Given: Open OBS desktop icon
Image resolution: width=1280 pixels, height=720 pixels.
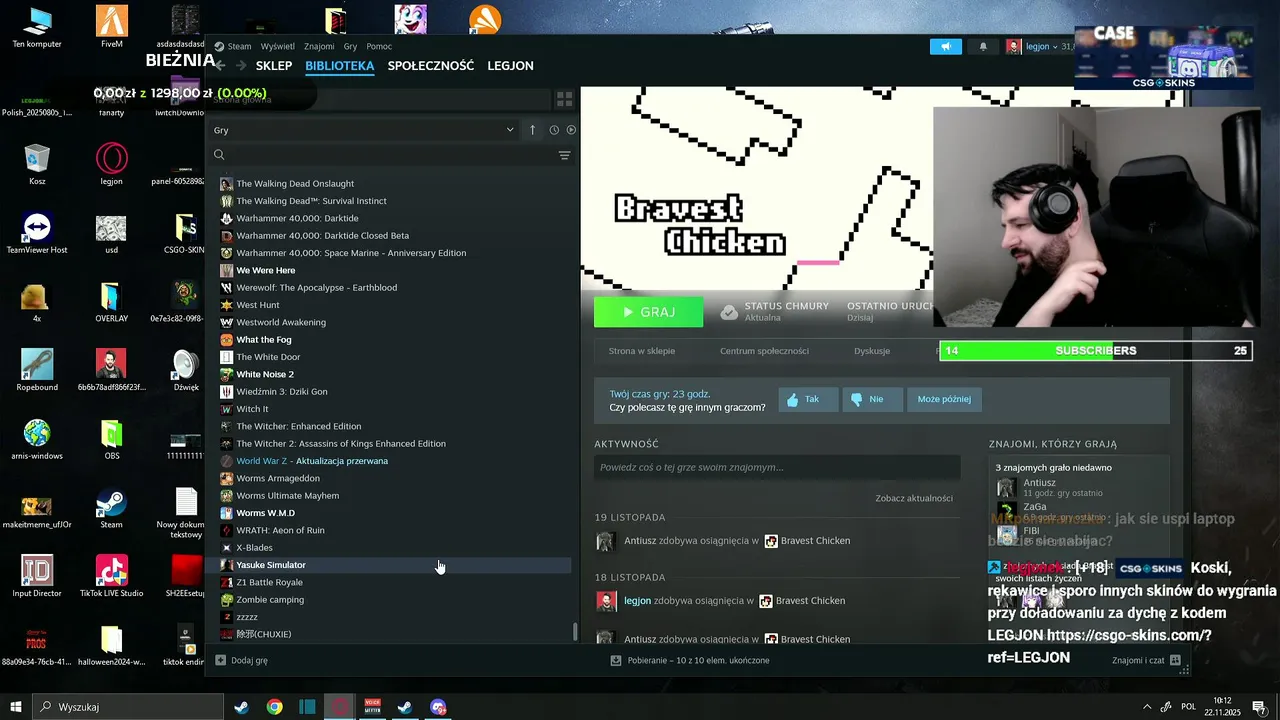Looking at the screenshot, I should (112, 439).
